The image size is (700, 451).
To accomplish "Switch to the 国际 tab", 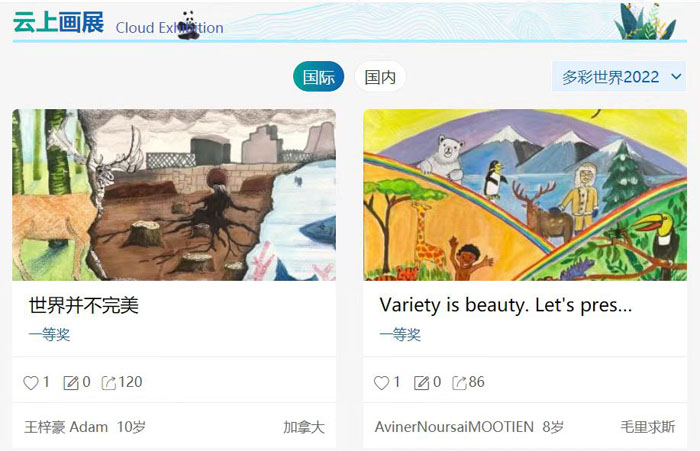I will click(x=318, y=77).
